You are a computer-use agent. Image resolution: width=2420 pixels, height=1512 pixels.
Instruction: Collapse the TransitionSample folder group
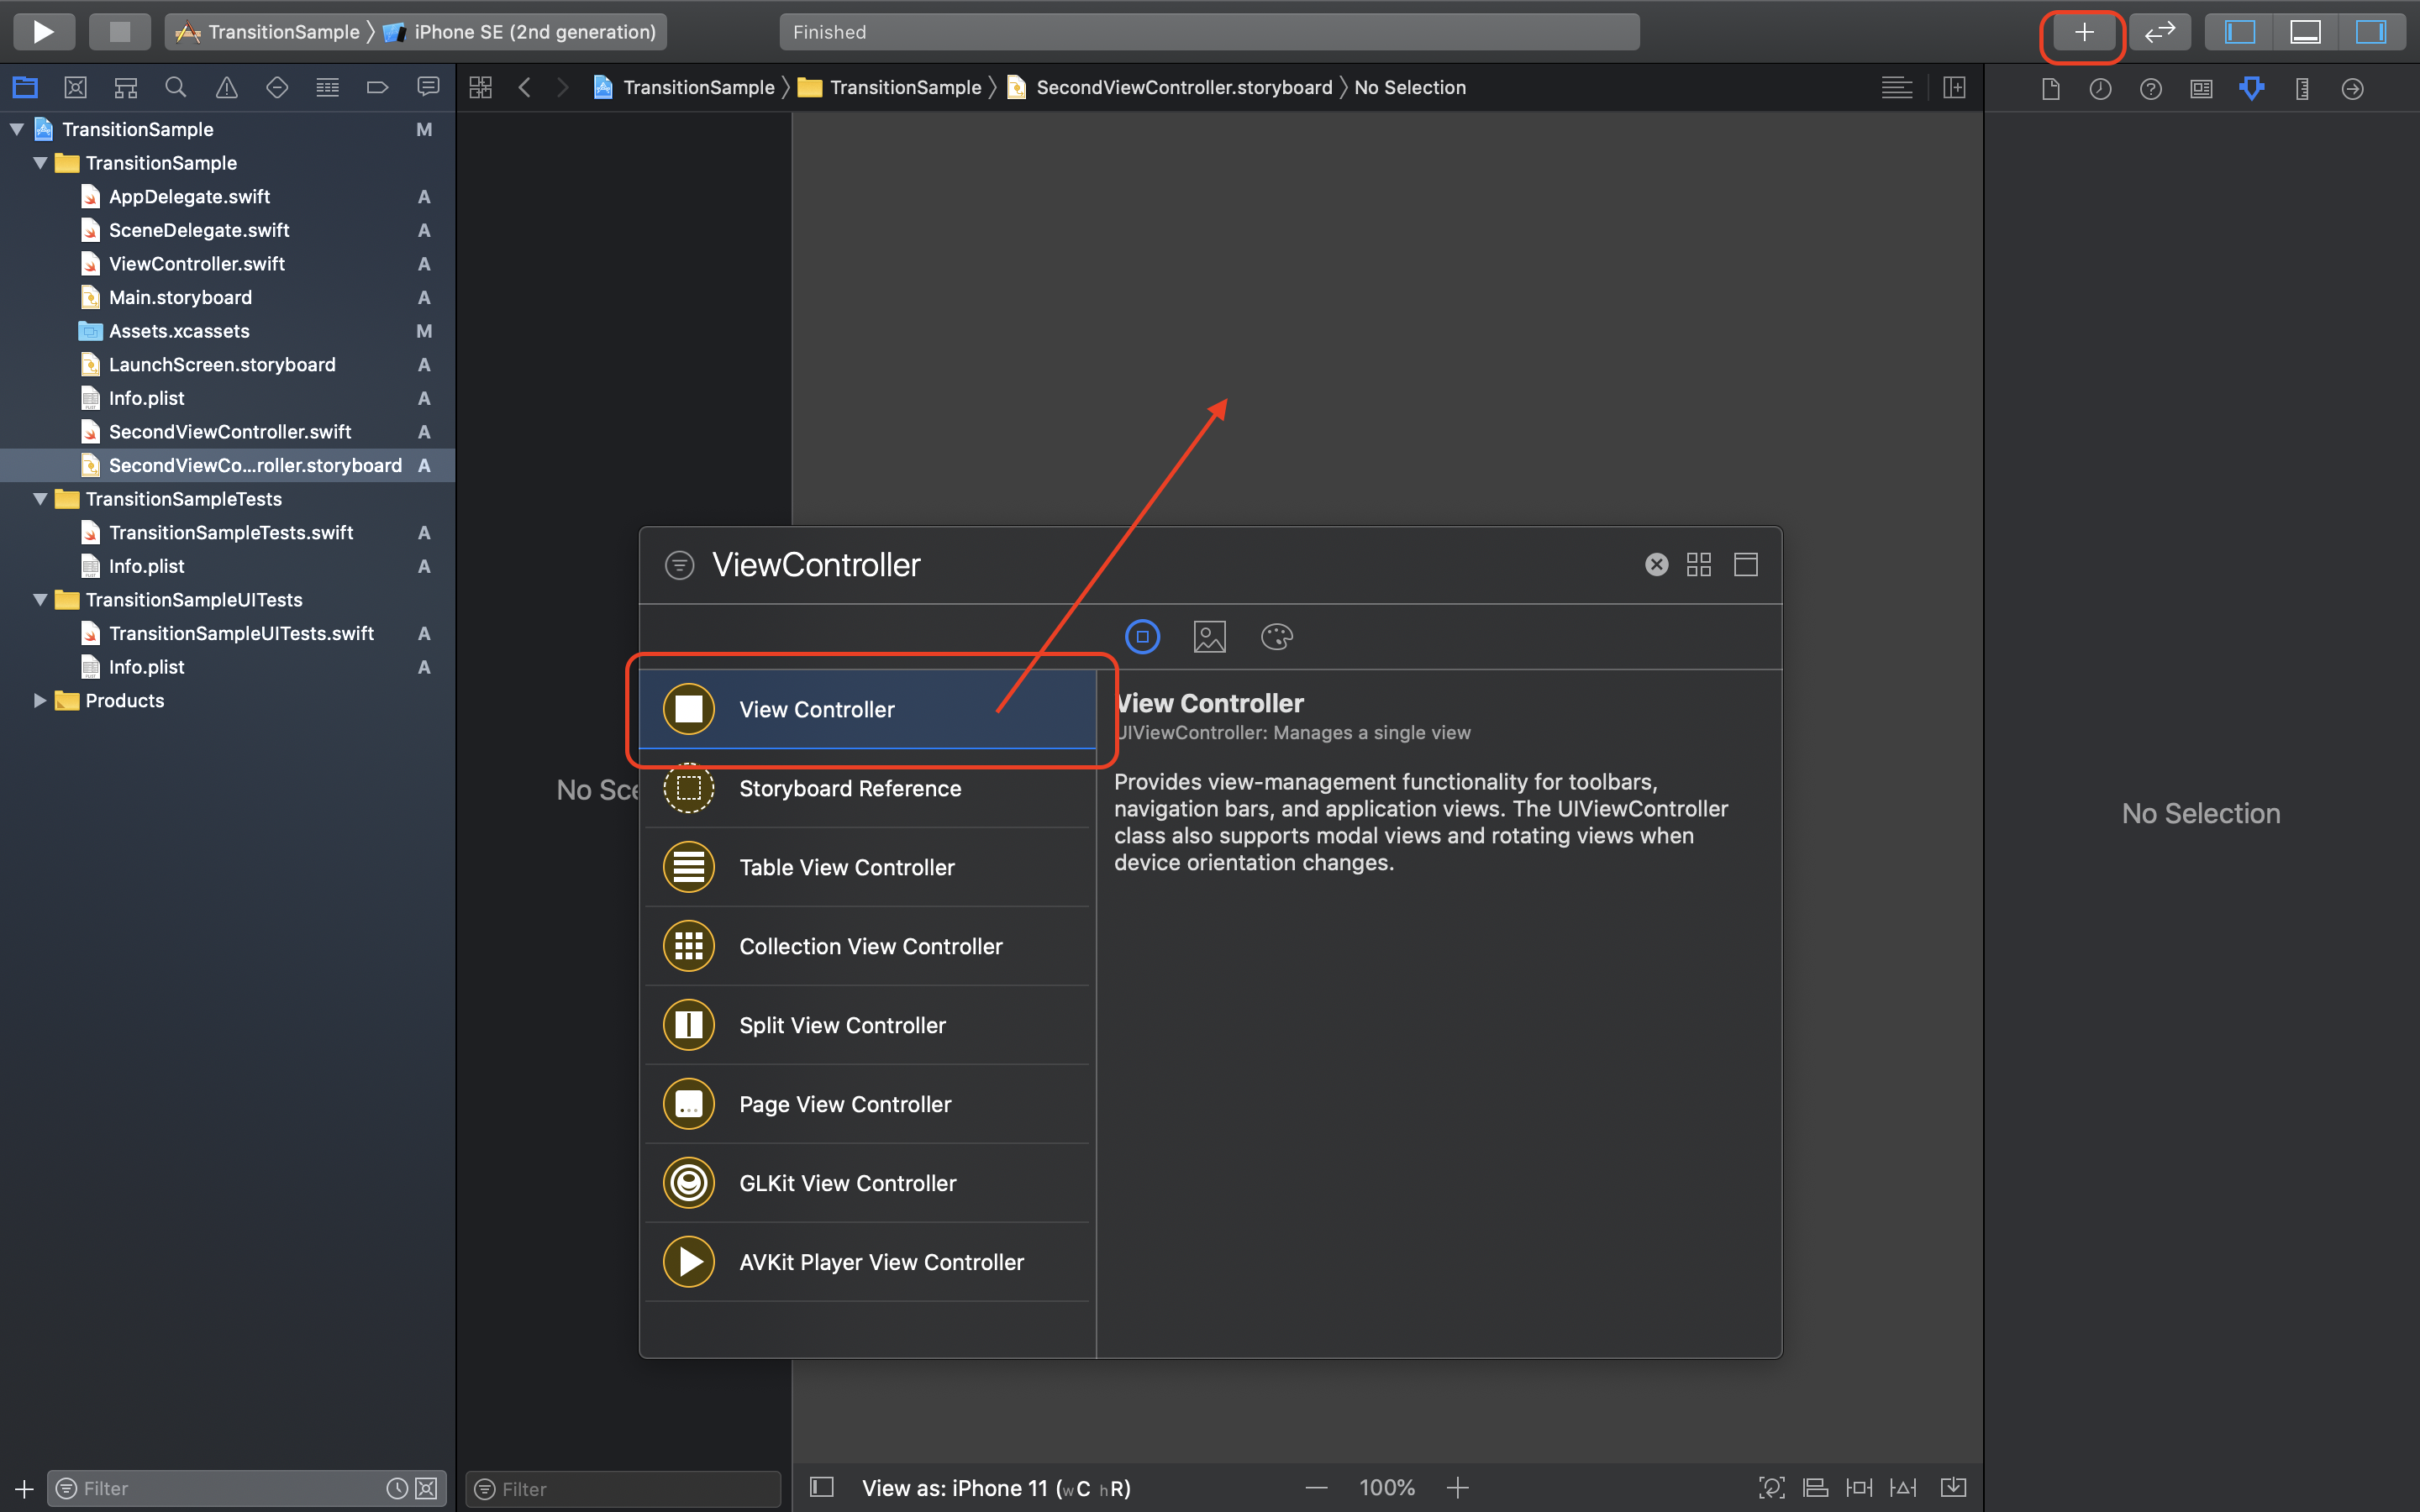40,163
